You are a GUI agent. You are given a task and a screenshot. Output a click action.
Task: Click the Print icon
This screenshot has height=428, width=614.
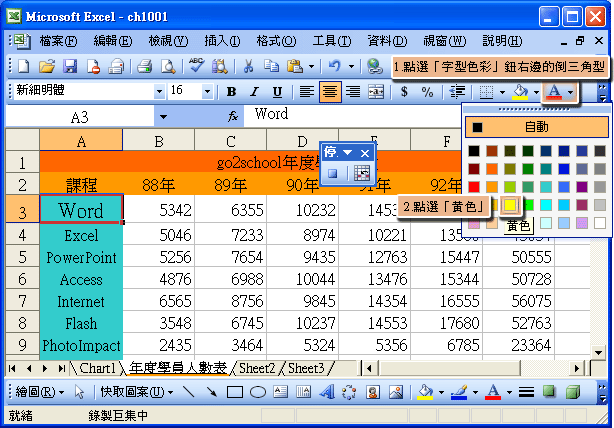coord(144,66)
